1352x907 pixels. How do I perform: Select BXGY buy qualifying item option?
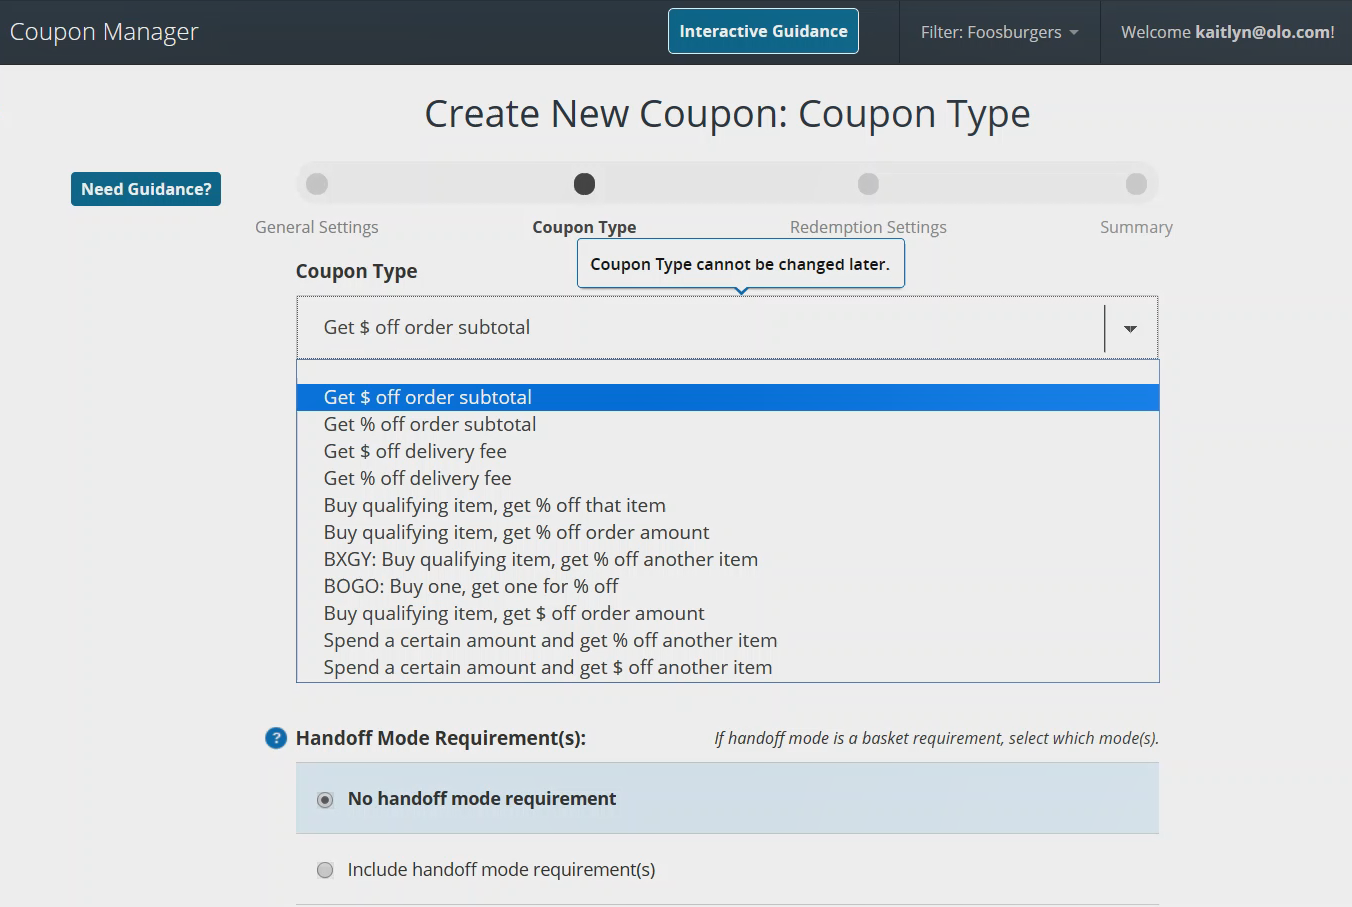tap(540, 559)
